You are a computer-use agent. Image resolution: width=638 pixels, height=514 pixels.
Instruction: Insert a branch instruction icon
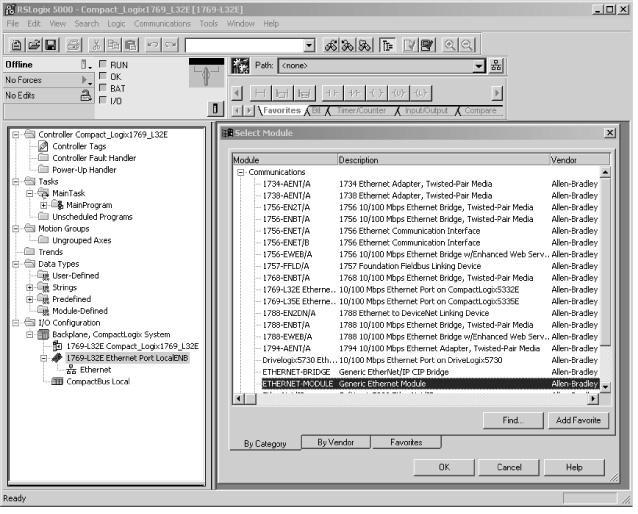pyautogui.click(x=282, y=94)
